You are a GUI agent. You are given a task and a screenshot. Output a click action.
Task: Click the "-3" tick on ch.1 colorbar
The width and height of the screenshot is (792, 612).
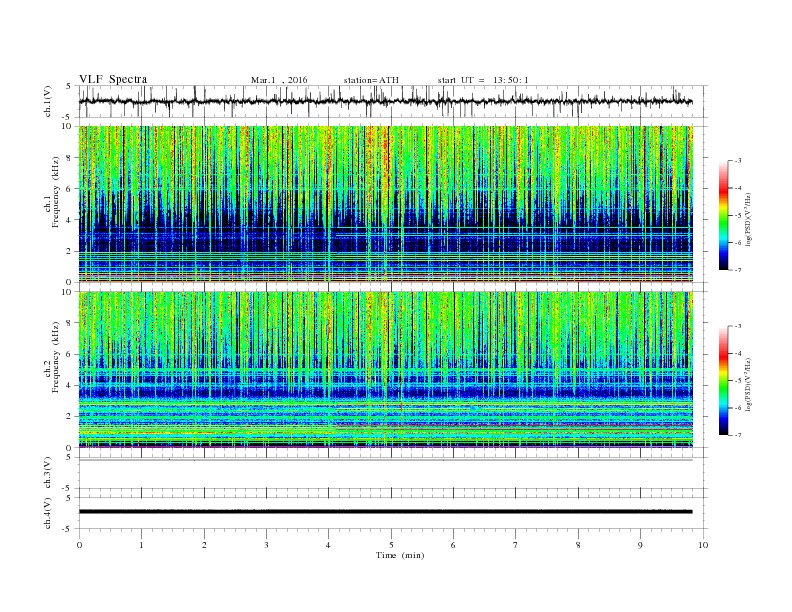738,161
